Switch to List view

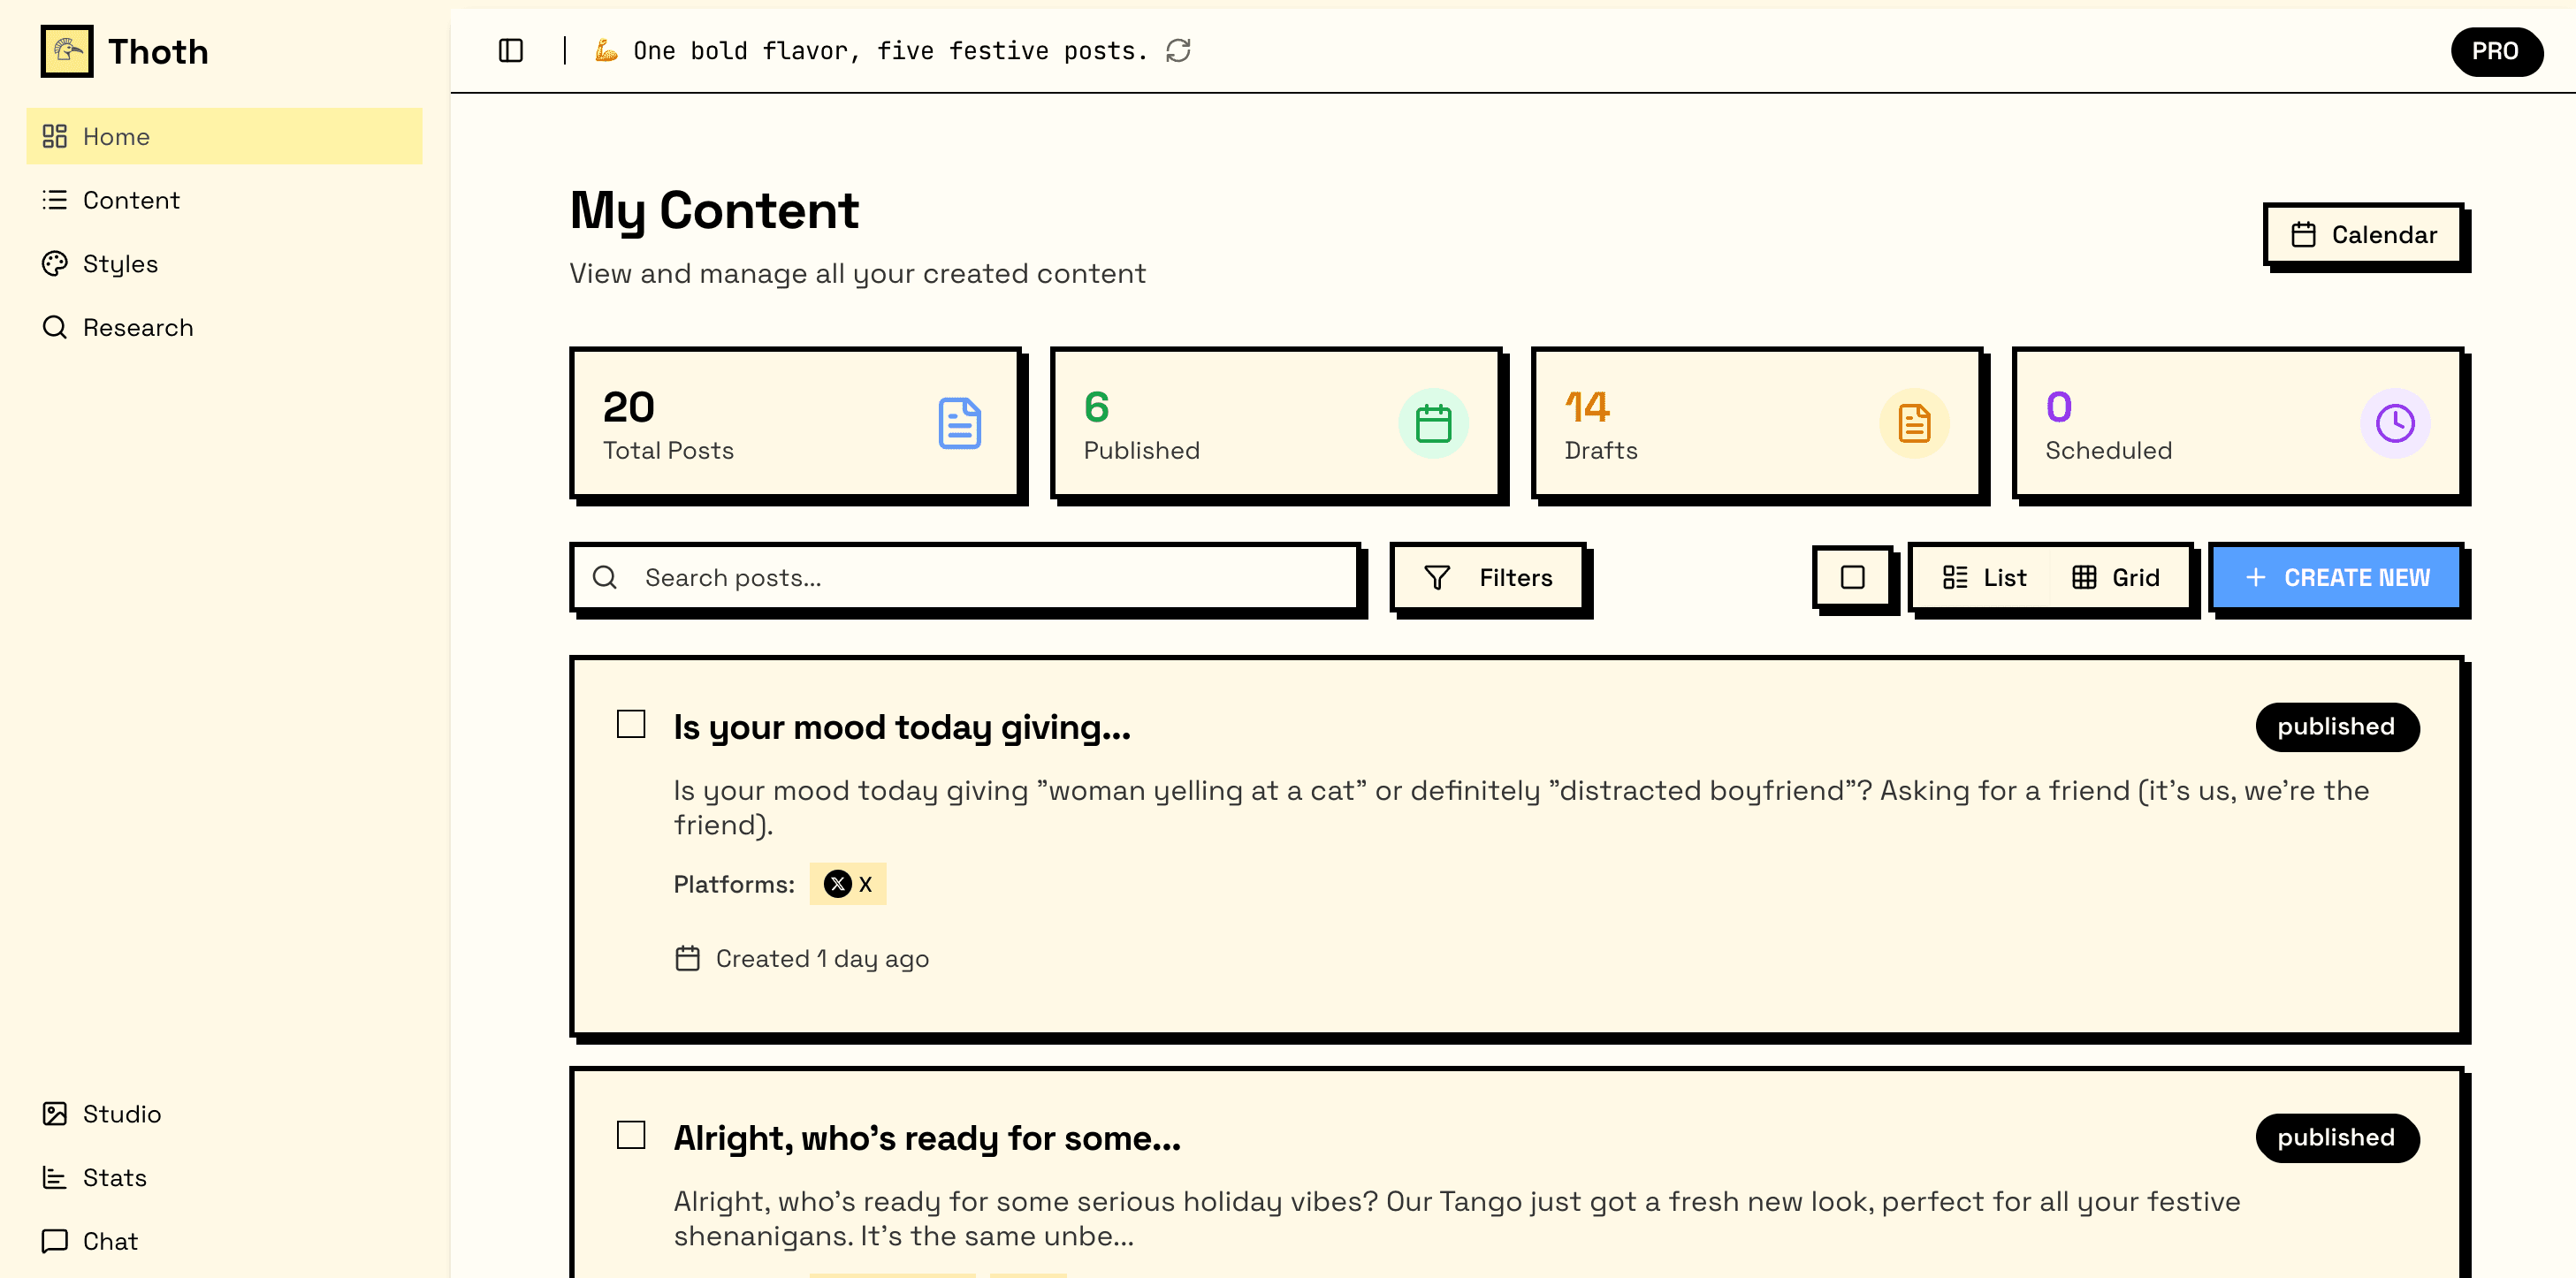pyautogui.click(x=1985, y=577)
